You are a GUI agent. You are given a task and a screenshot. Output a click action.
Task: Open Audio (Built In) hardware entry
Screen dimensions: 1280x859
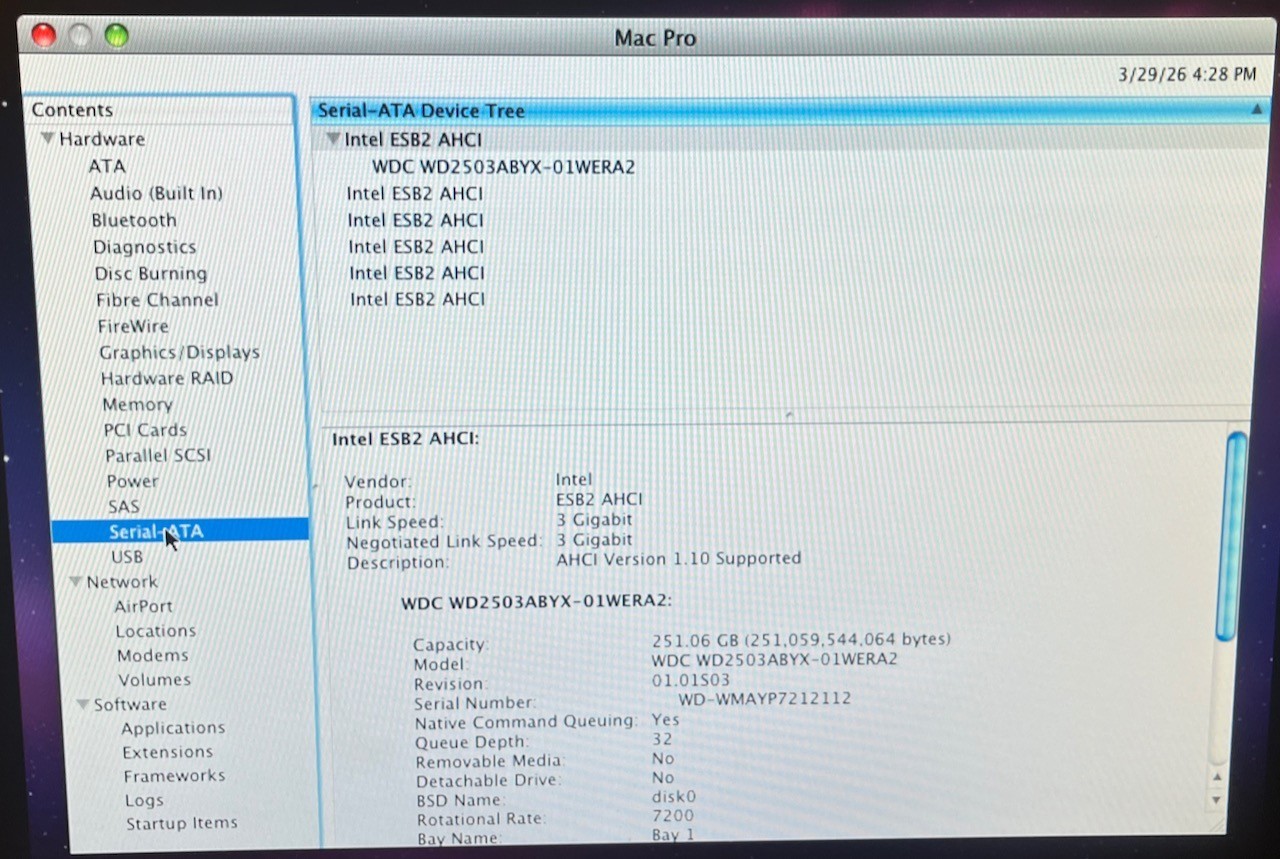[156, 193]
